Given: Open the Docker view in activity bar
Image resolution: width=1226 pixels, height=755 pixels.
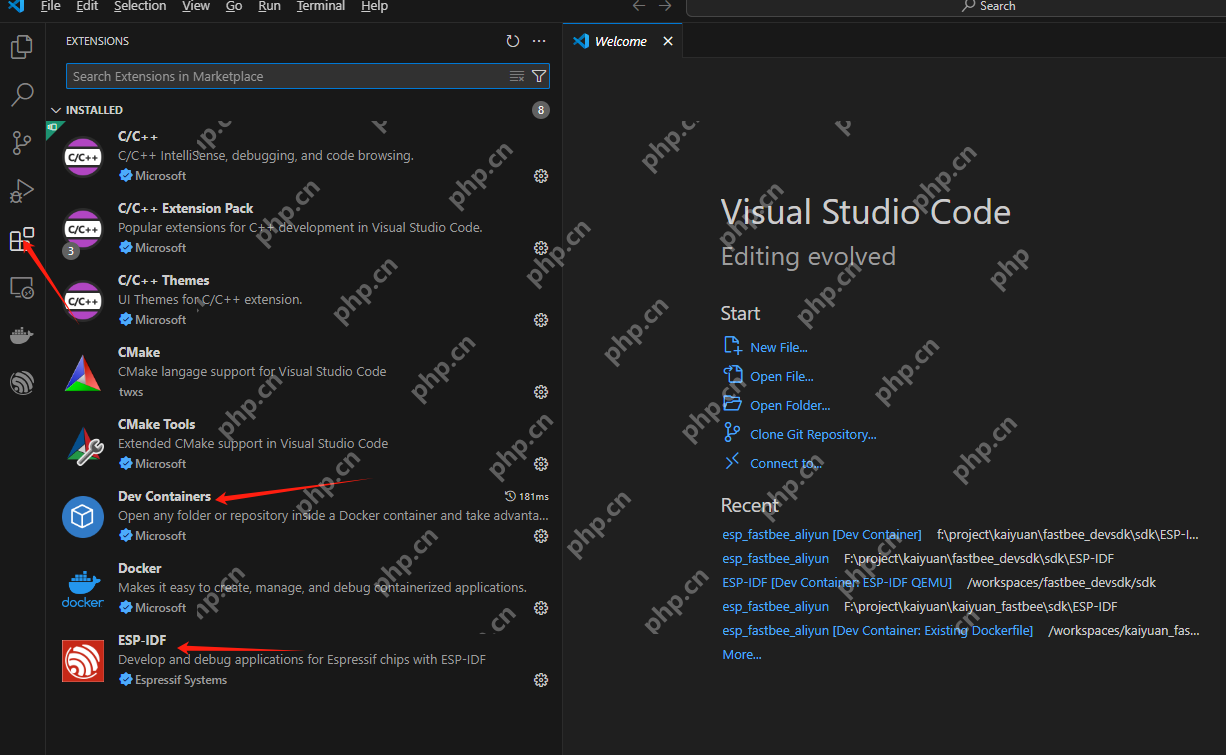Looking at the screenshot, I should (x=22, y=336).
